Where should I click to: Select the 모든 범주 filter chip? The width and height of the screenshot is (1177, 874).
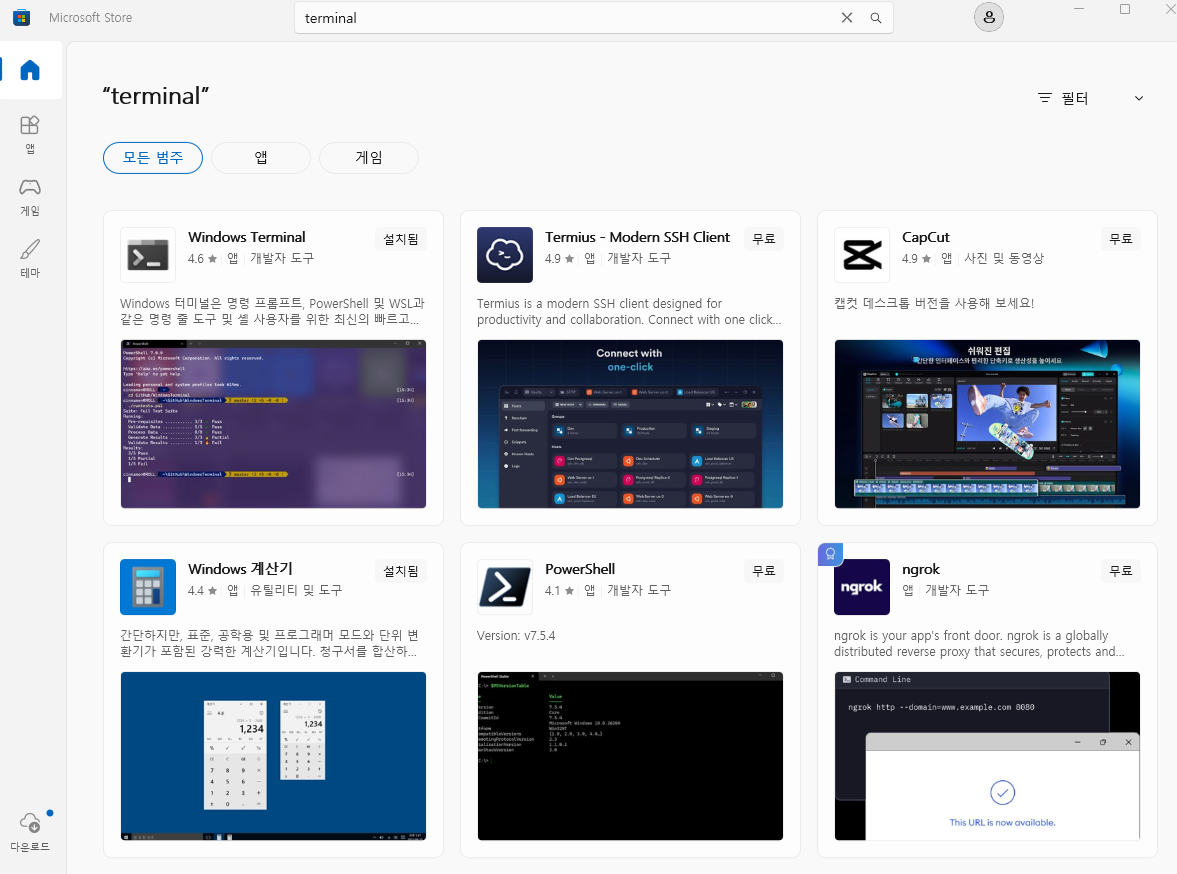(152, 157)
